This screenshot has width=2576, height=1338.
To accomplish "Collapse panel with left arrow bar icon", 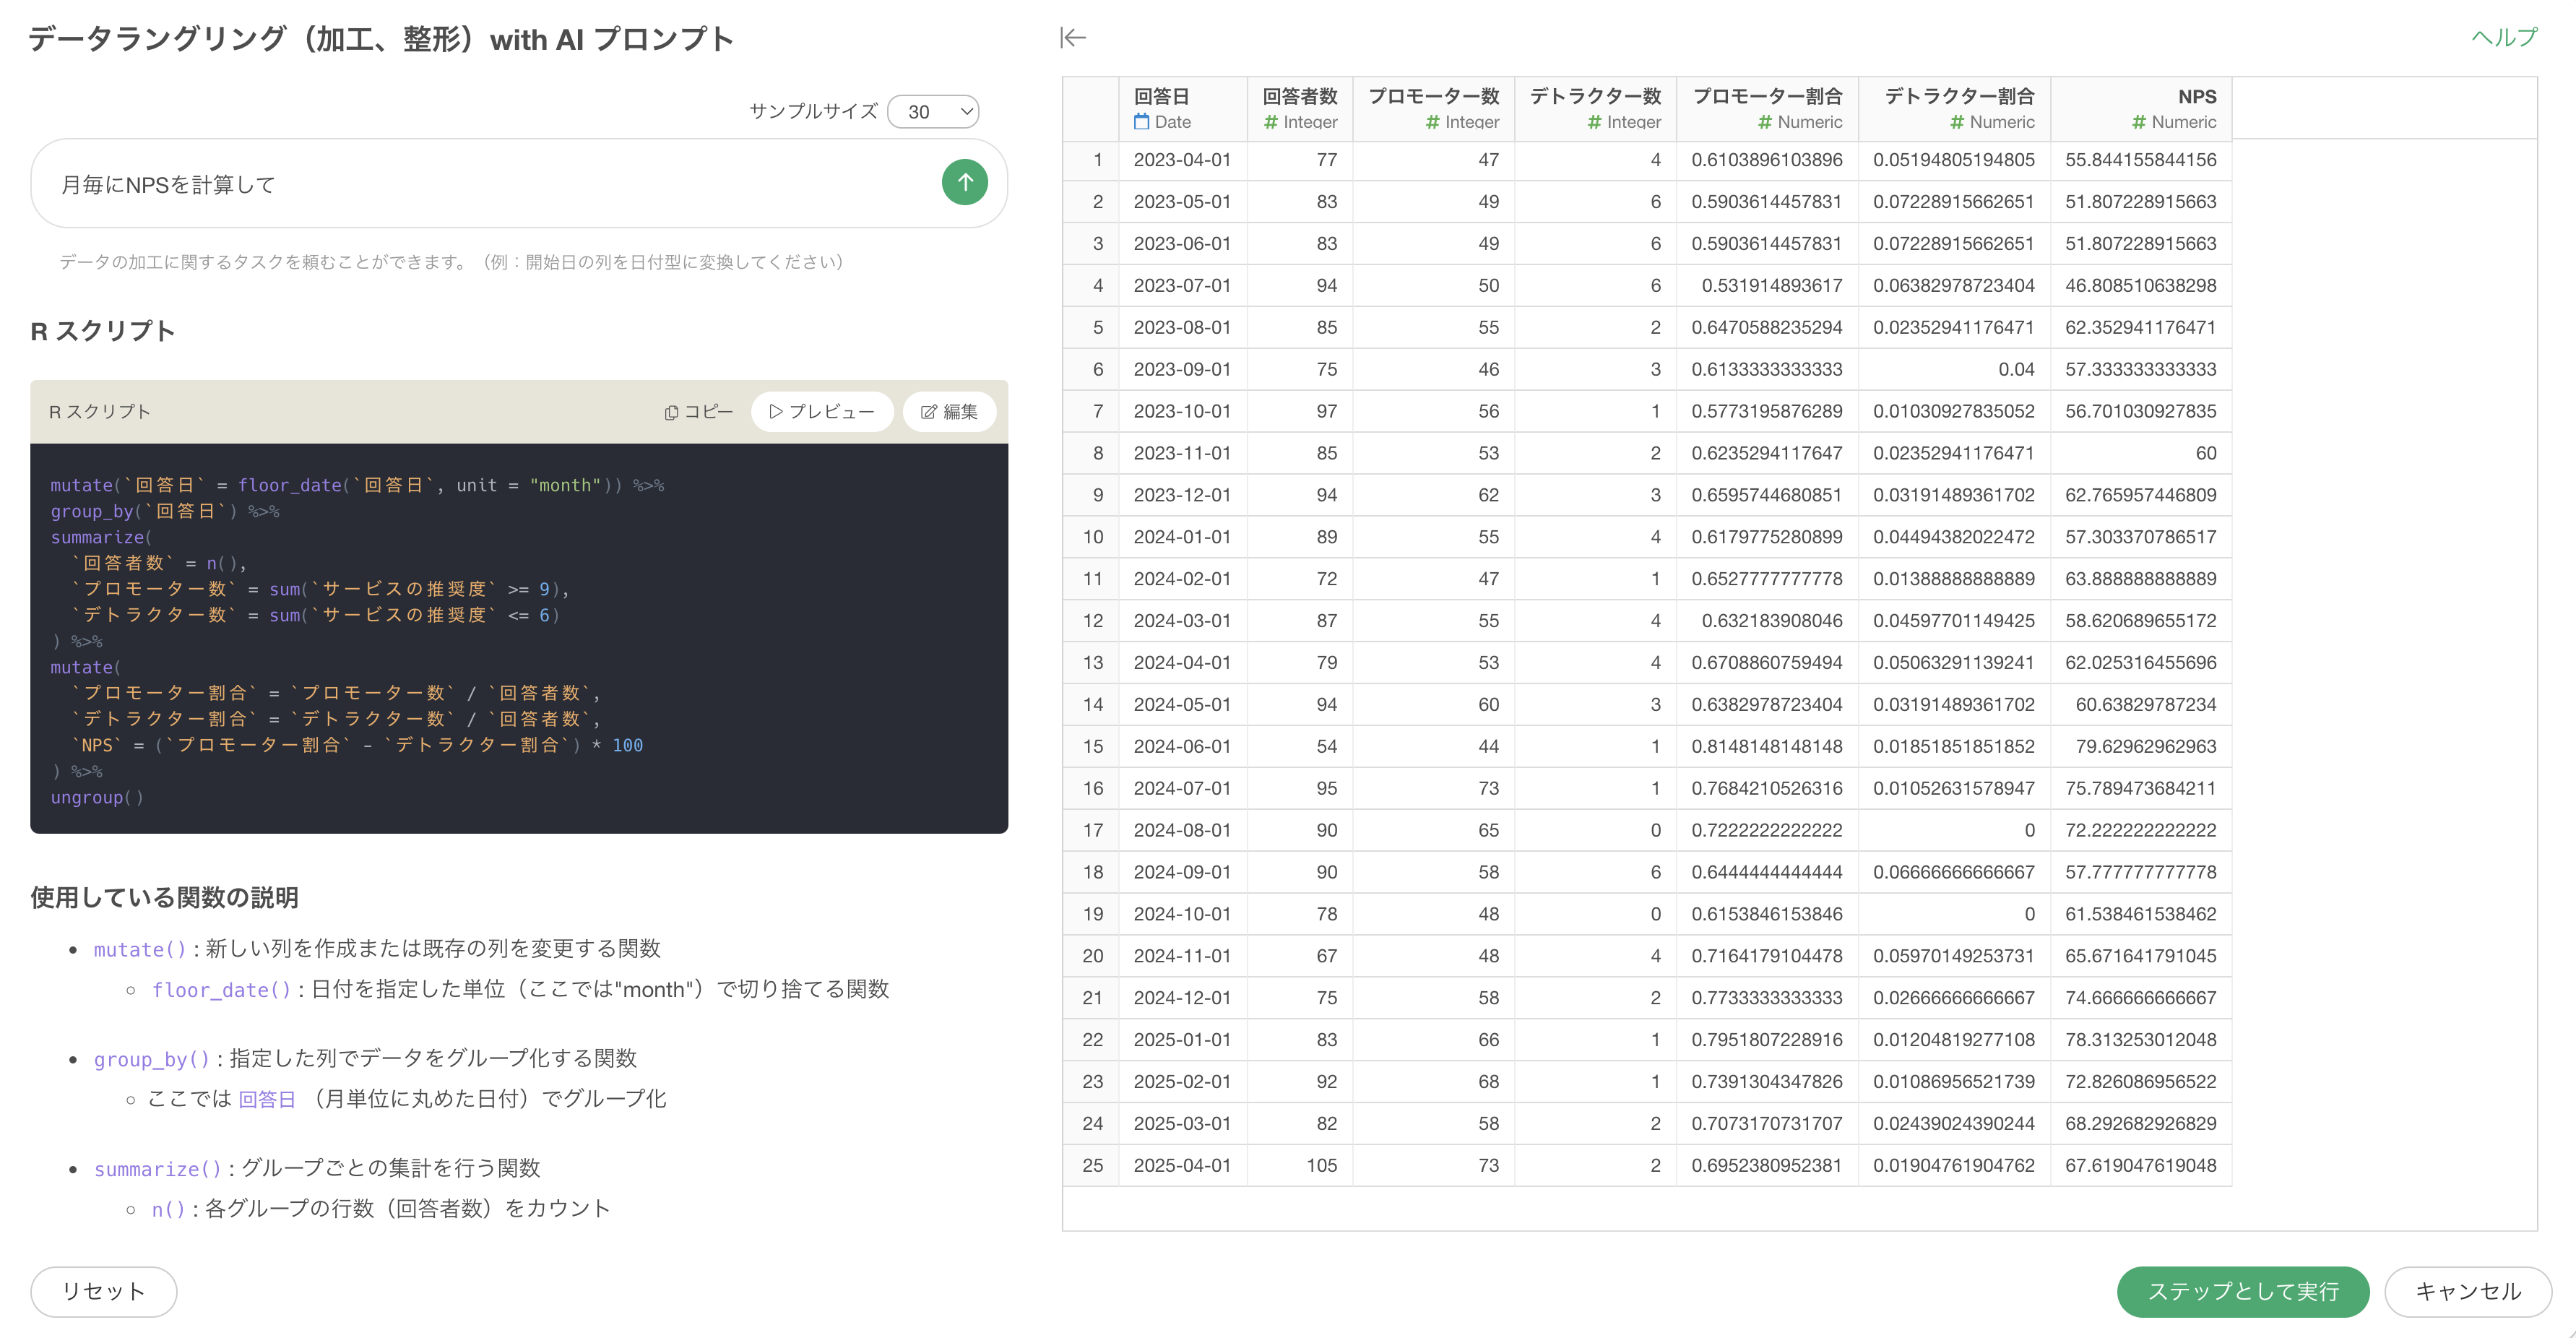I will click(x=1072, y=38).
